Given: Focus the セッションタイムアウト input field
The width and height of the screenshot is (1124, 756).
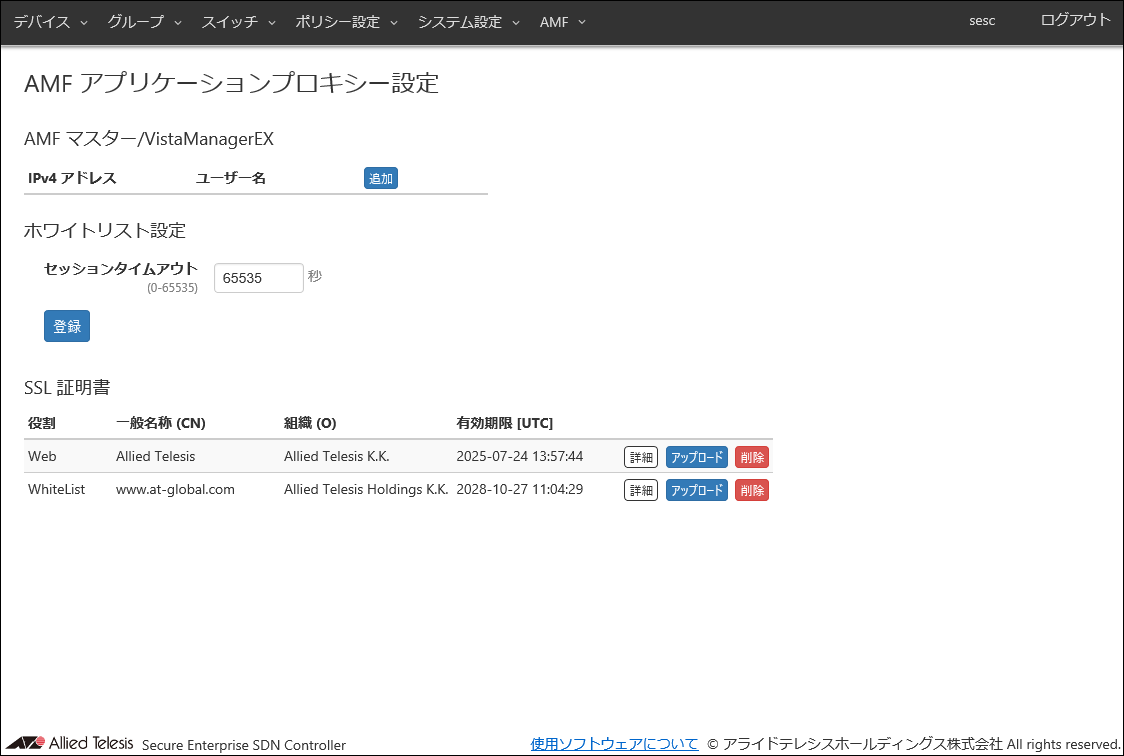Looking at the screenshot, I should click(259, 278).
